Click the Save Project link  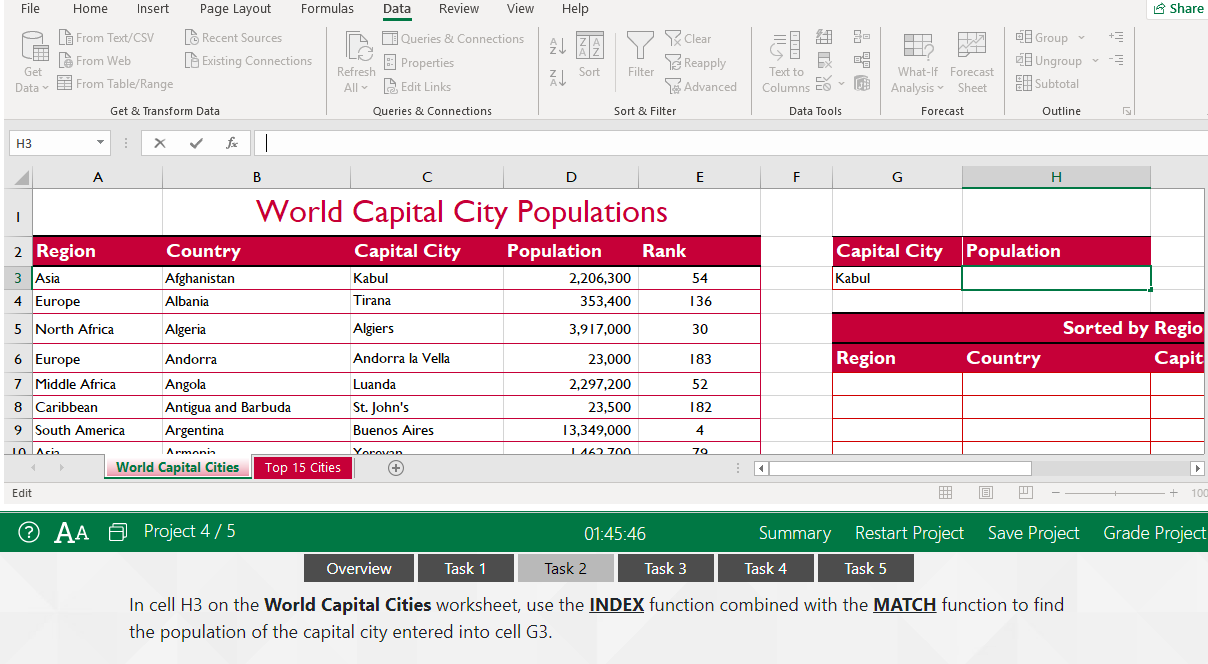(x=1033, y=533)
